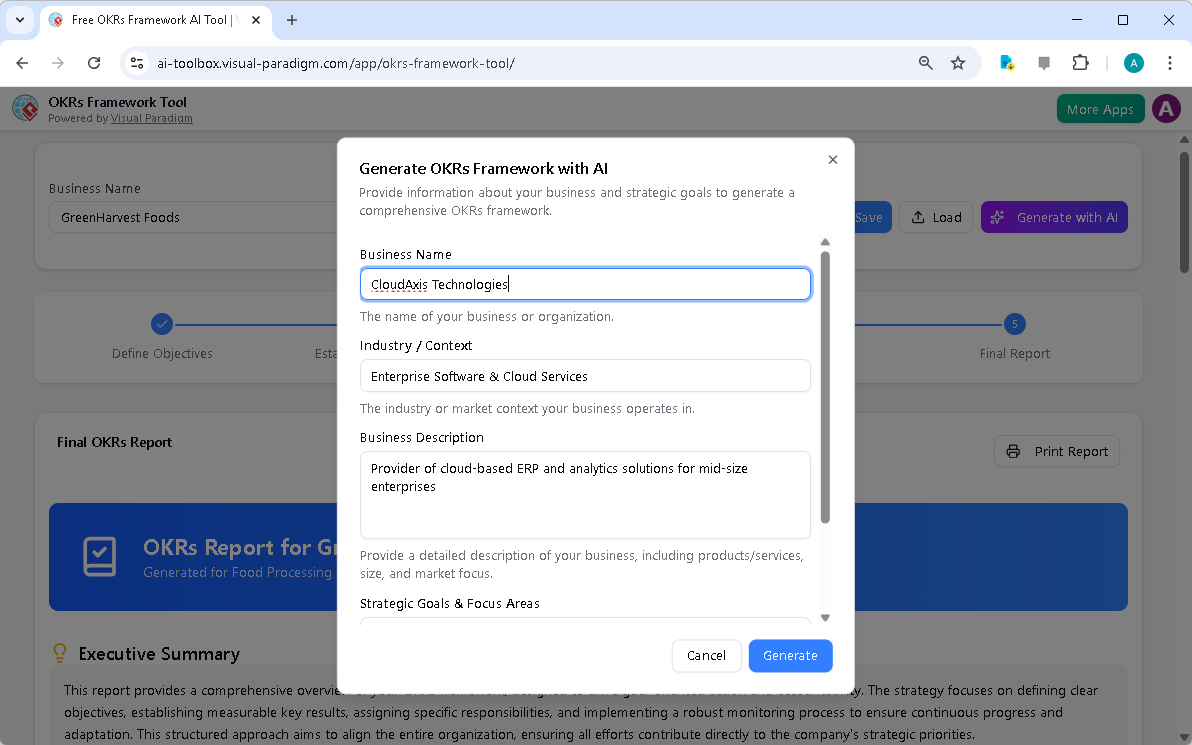The width and height of the screenshot is (1192, 745).
Task: Click inside the Business Name field
Action: 585,284
